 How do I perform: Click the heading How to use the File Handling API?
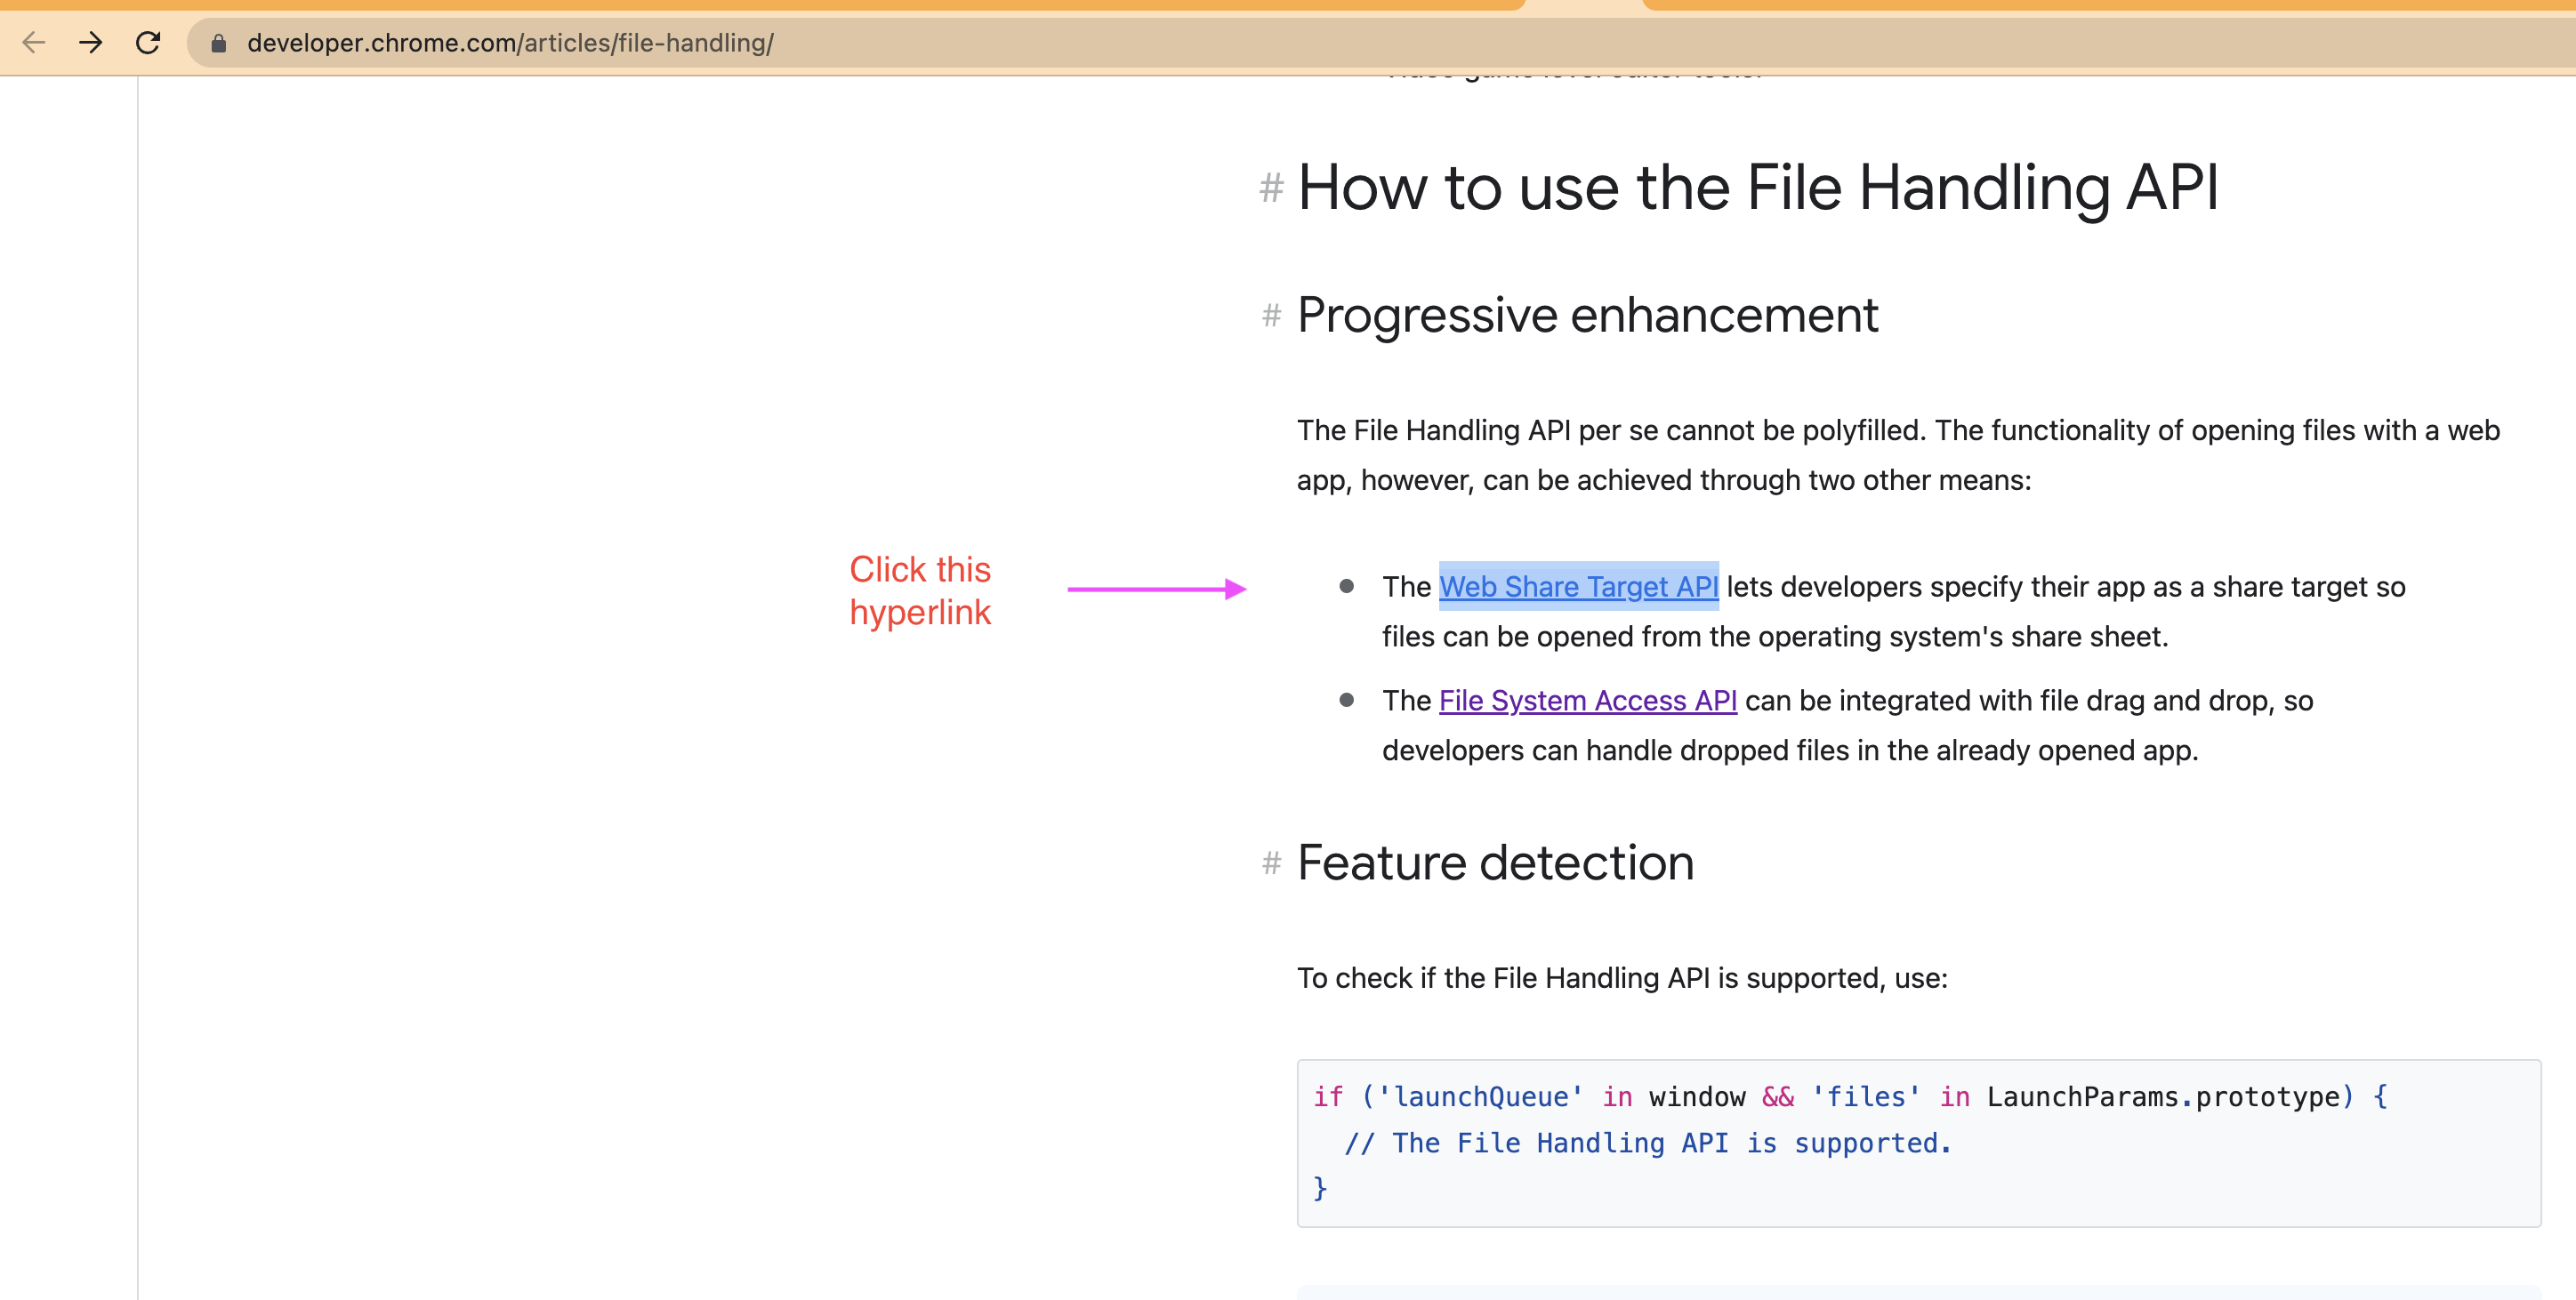(x=1757, y=188)
